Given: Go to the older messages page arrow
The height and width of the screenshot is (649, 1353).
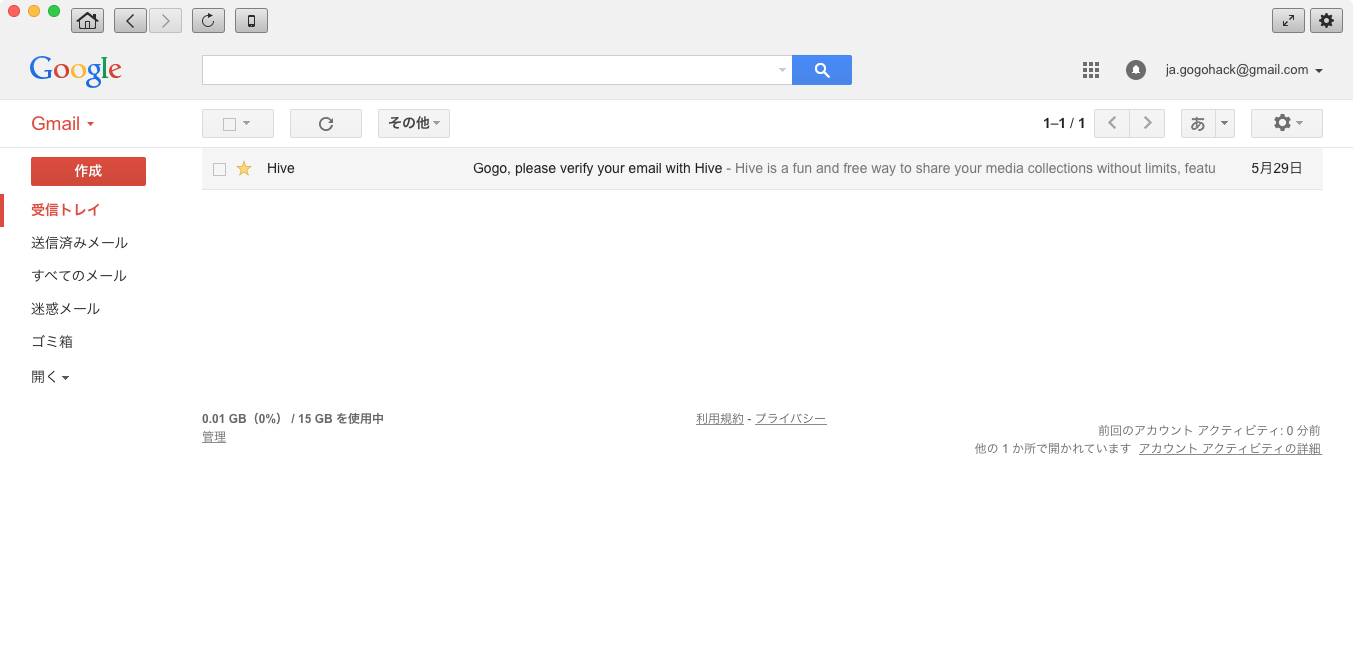Looking at the screenshot, I should pos(1147,123).
